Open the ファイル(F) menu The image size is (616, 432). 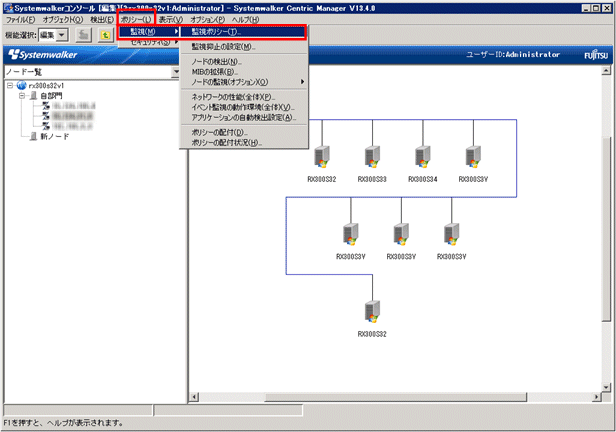click(x=20, y=19)
